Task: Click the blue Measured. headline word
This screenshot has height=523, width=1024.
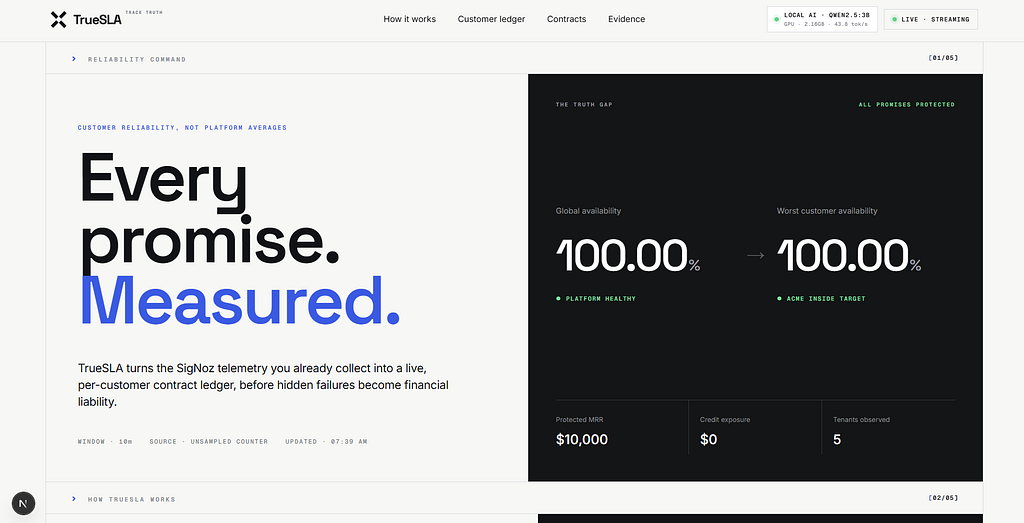Action: [x=240, y=301]
